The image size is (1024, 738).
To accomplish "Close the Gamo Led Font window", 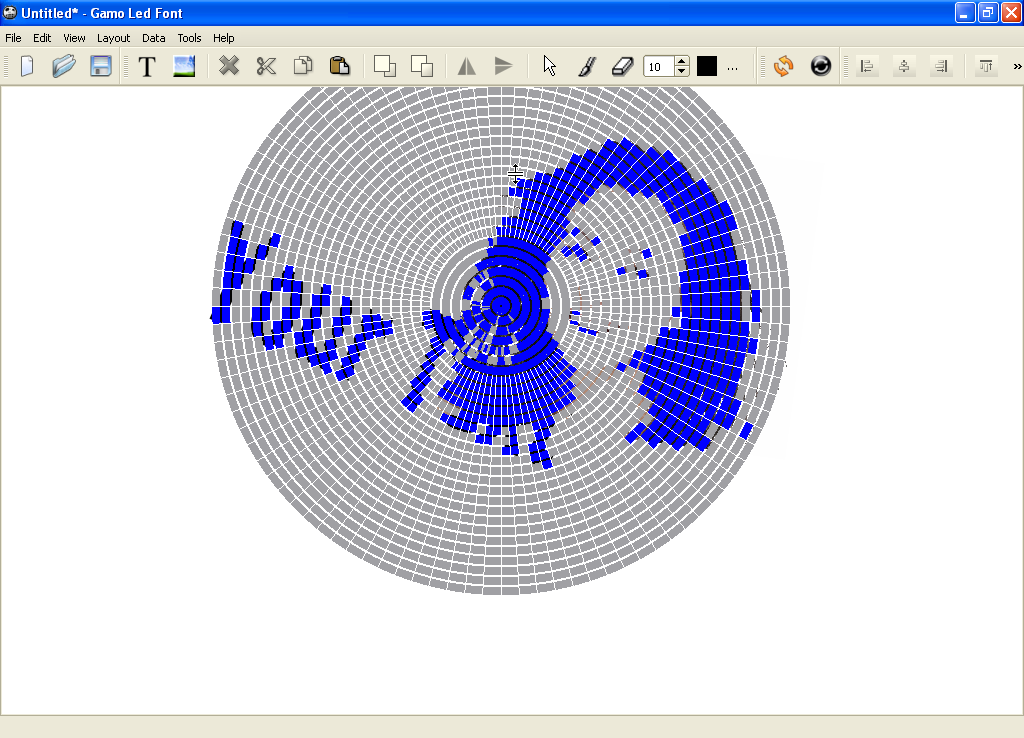I will tap(1010, 12).
